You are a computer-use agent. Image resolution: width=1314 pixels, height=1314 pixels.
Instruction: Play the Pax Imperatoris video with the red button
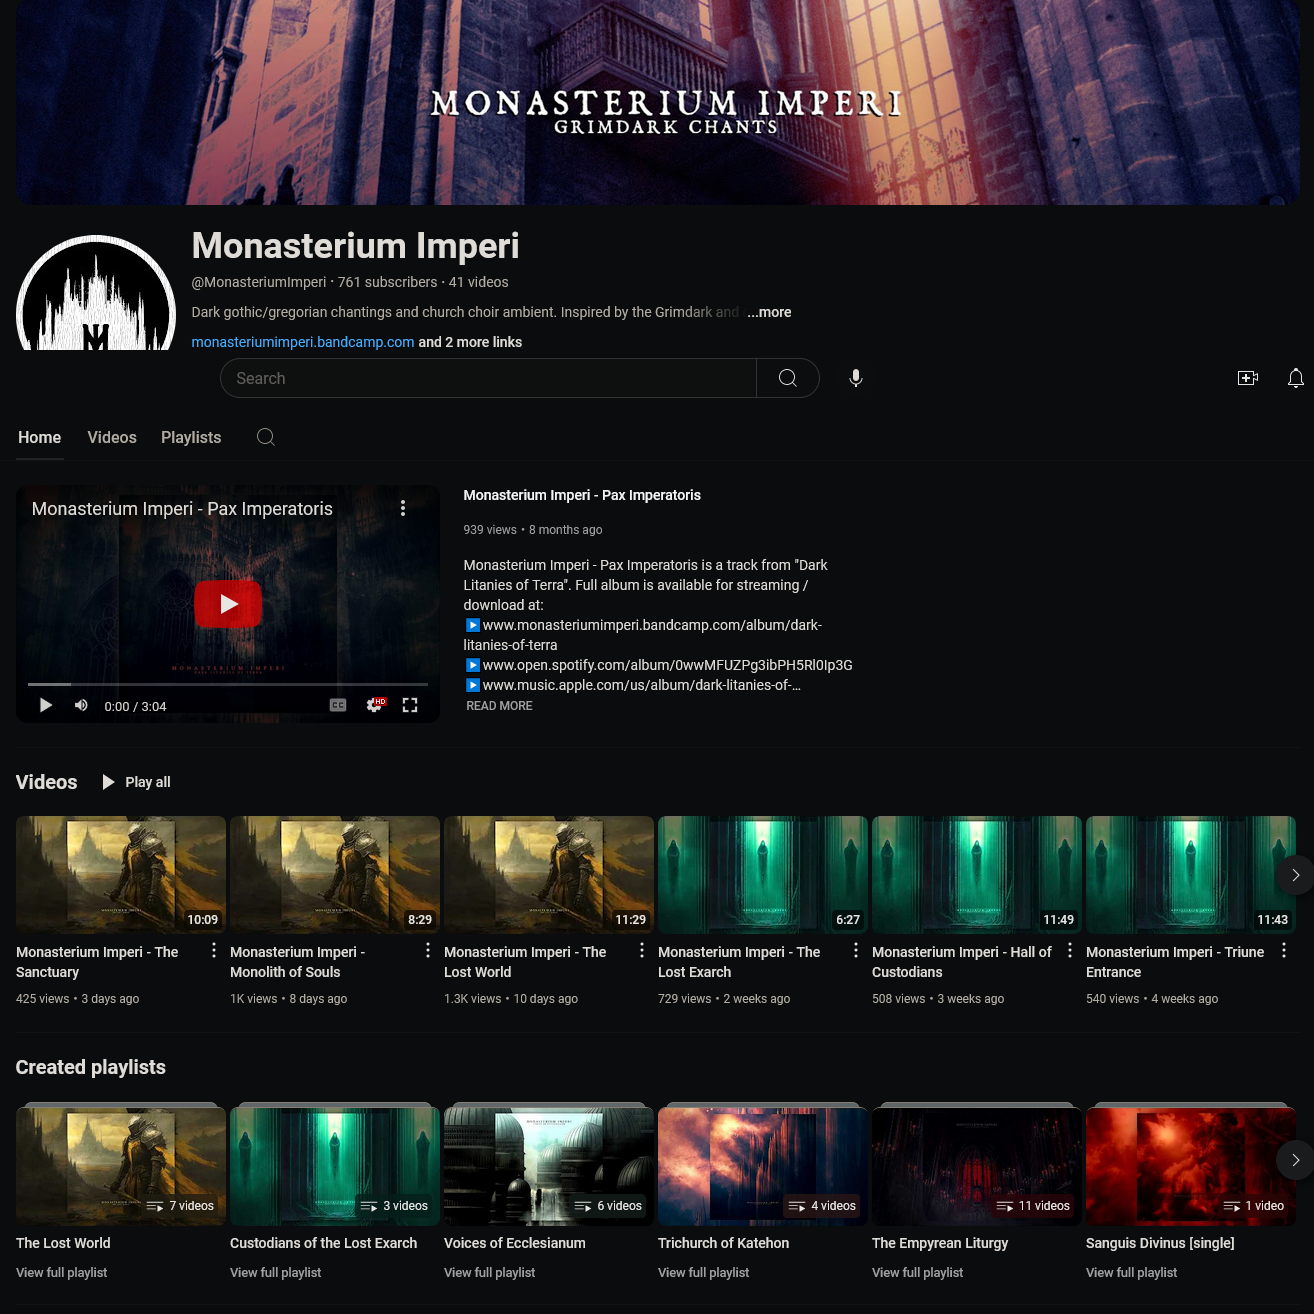228,604
